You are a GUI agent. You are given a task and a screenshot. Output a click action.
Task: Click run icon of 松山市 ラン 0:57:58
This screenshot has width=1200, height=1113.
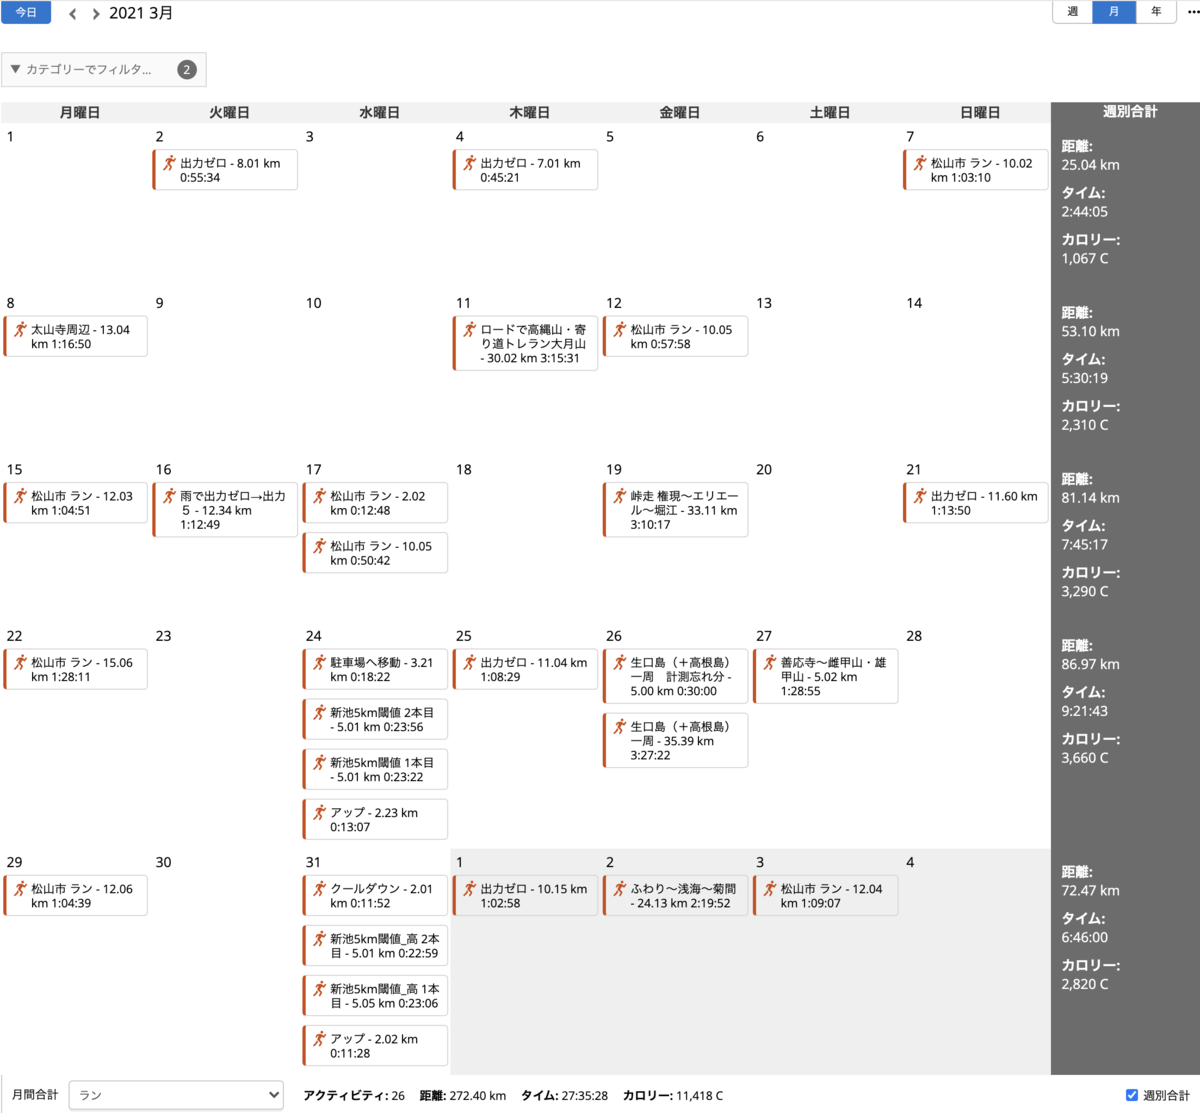[619, 329]
